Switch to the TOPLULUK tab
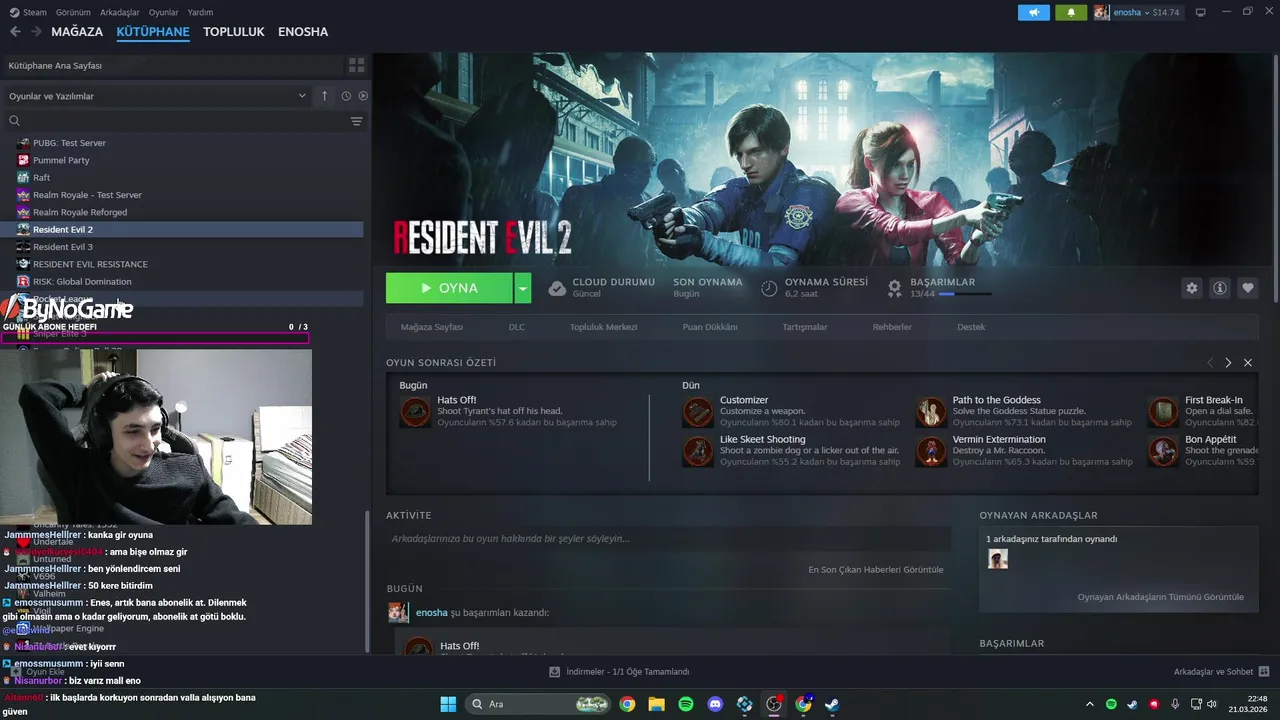Screen dimensions: 1280x720 (x=234, y=32)
